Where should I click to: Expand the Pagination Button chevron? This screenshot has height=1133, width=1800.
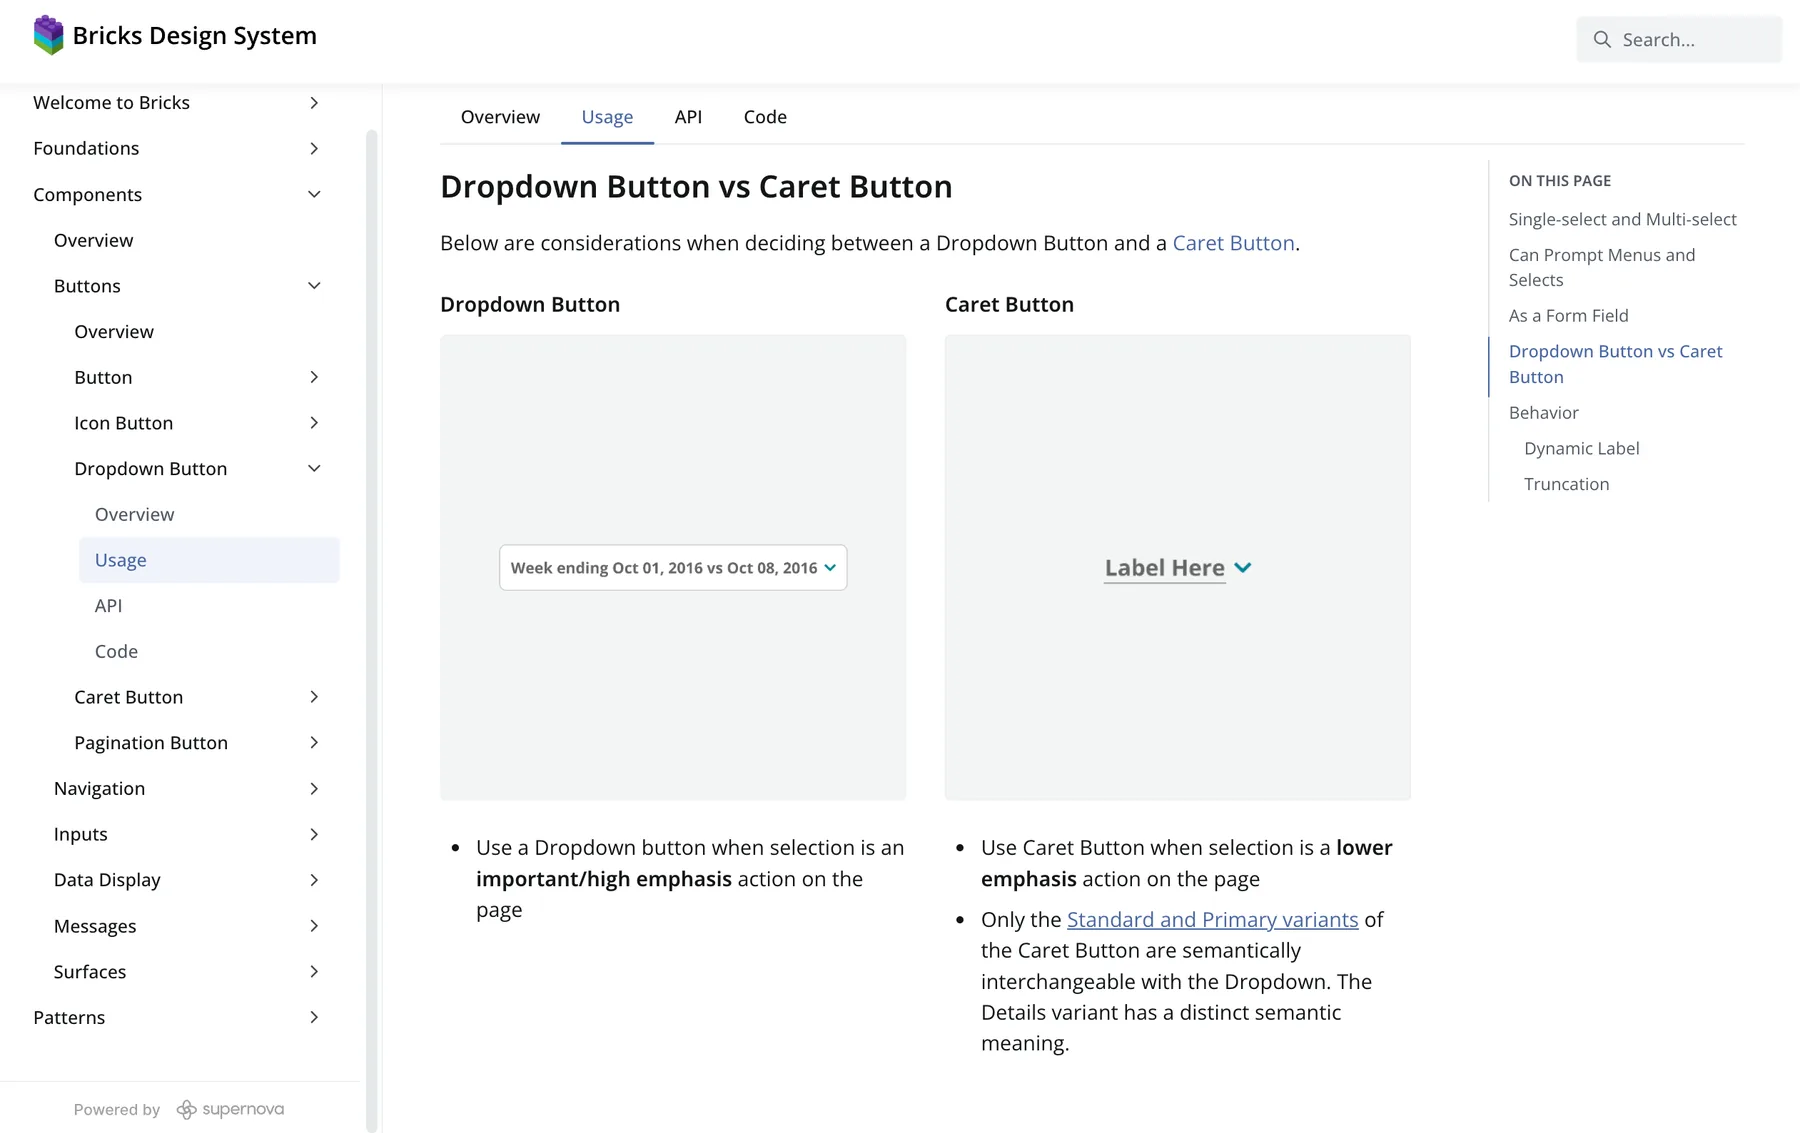[314, 743]
